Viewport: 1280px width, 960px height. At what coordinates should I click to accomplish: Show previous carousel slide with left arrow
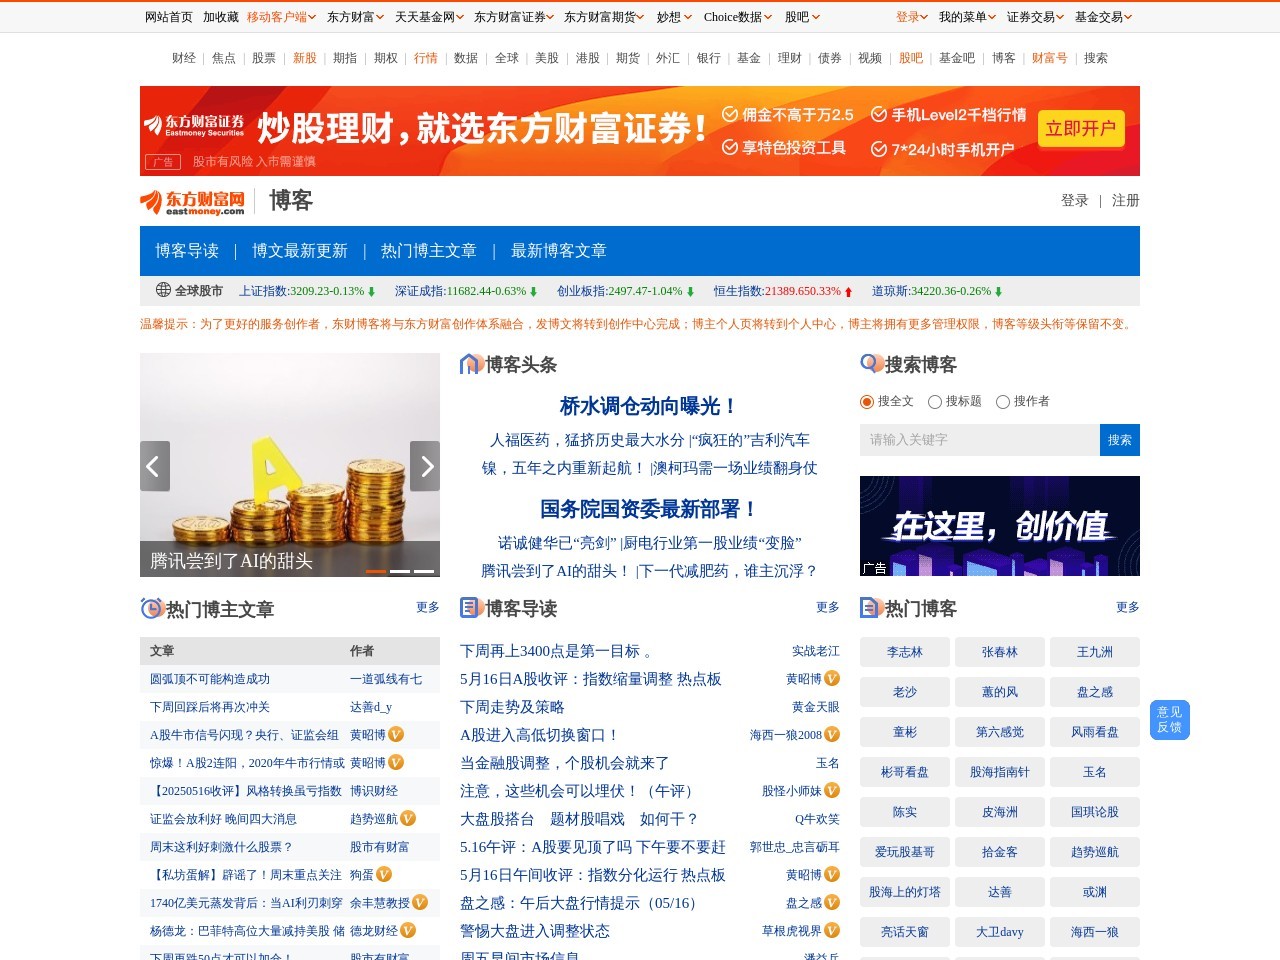click(x=155, y=466)
